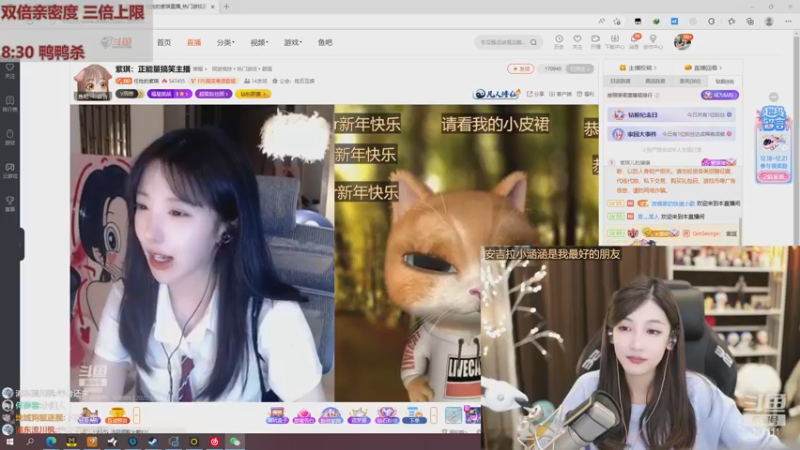Click the orange 关注 follow button
The height and width of the screenshot is (450, 800).
tap(520, 68)
